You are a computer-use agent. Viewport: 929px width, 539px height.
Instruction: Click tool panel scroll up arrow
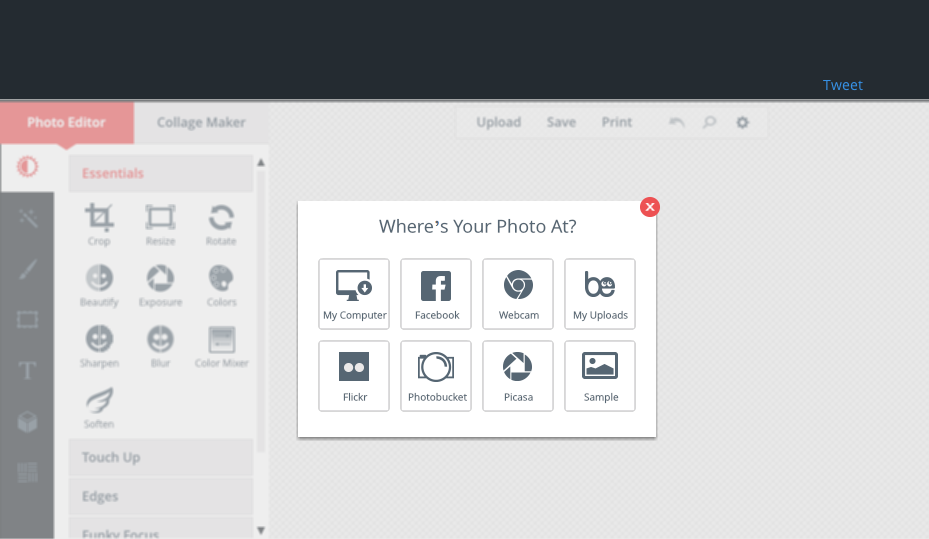(261, 162)
